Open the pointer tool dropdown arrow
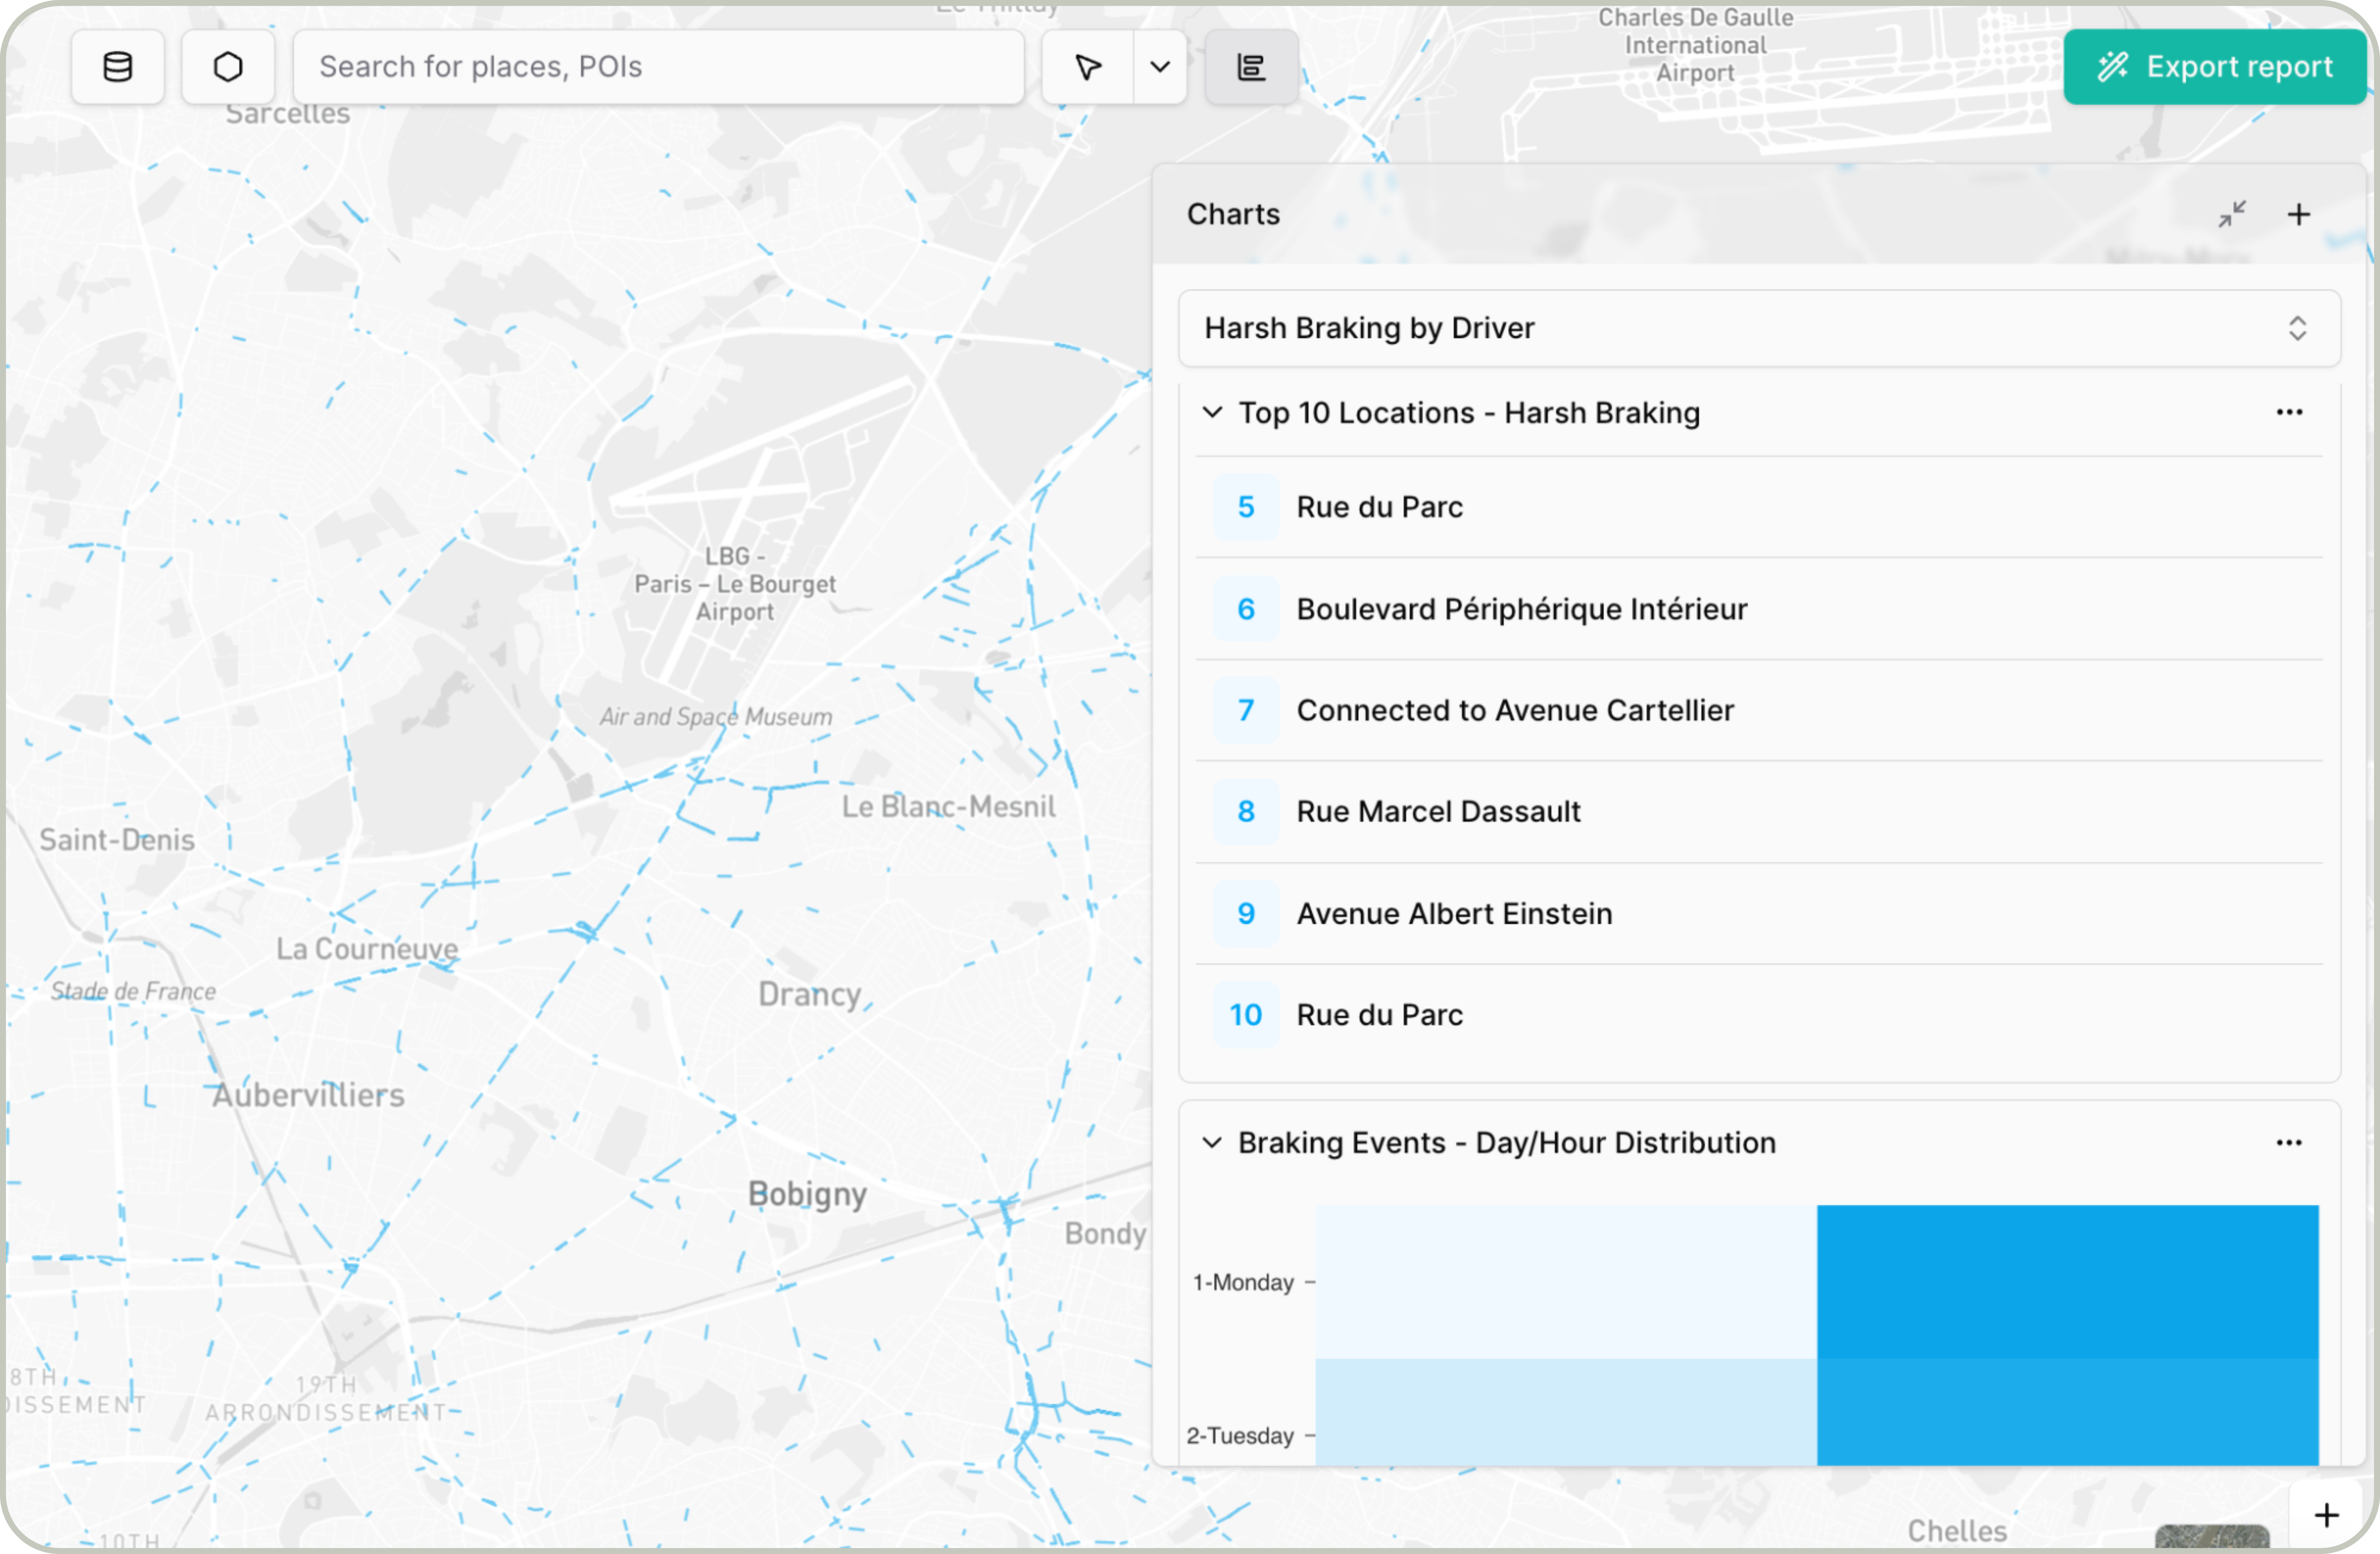Screen dimensions: 2380x1554 [x=1160, y=67]
